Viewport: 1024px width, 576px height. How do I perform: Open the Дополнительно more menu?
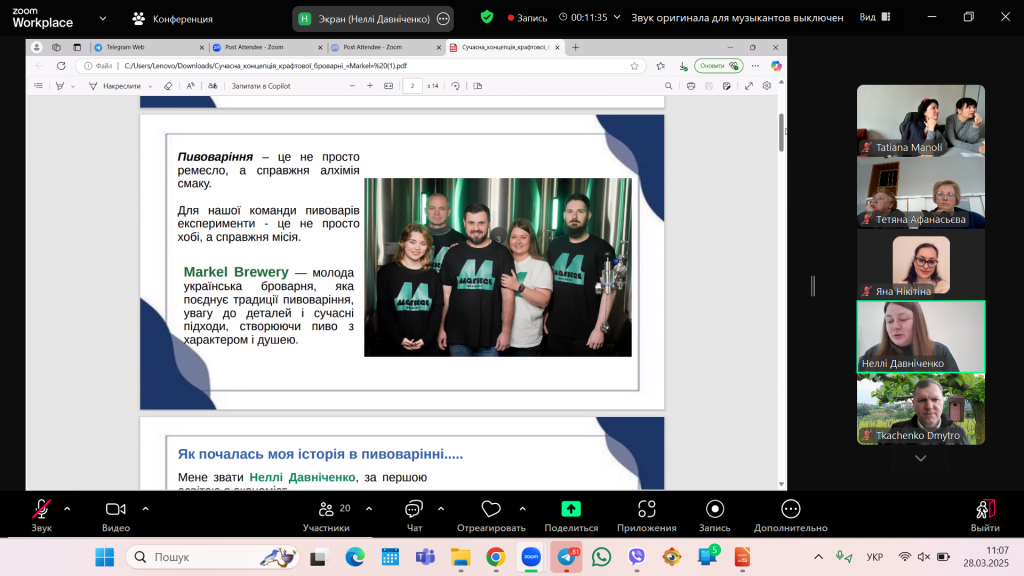coord(790,515)
